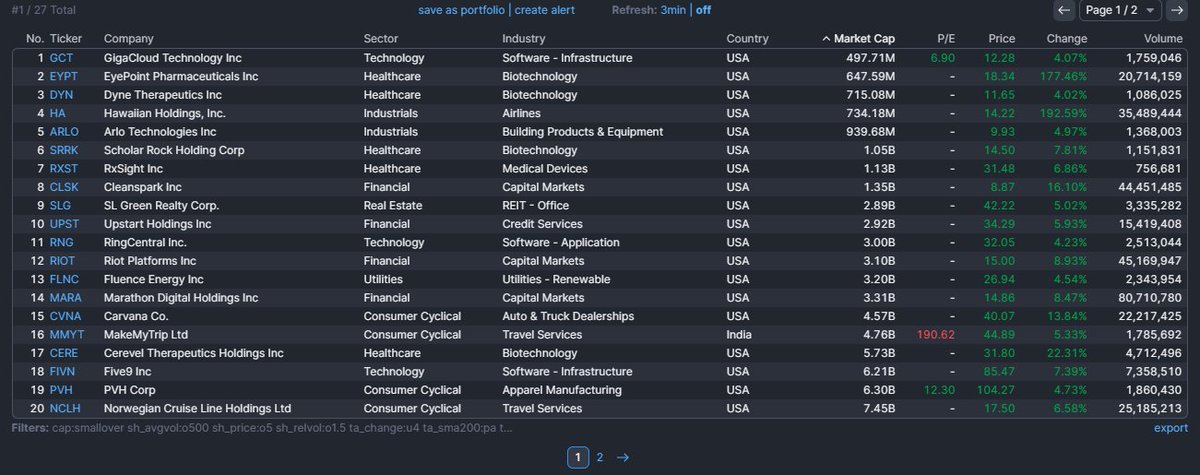Open ticker GCT
The height and width of the screenshot is (475, 1200).
[61, 58]
